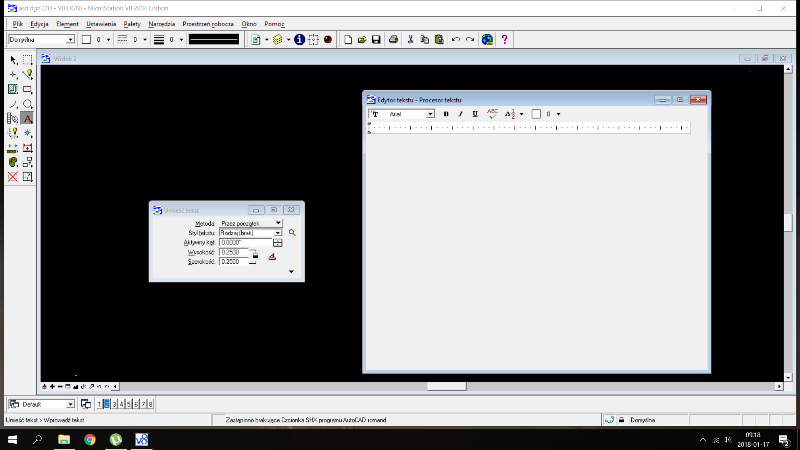Select the Element Selection arrow tool
The width and height of the screenshot is (800, 450).
tap(13, 60)
